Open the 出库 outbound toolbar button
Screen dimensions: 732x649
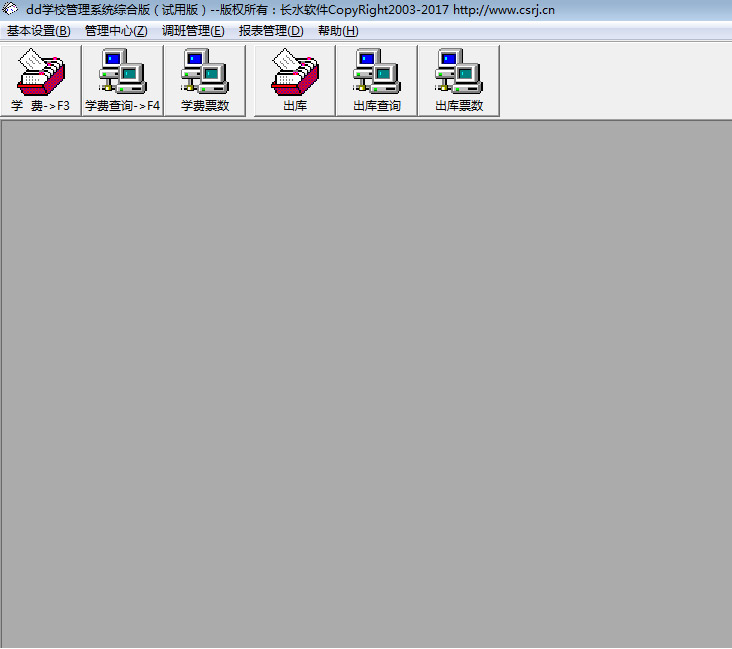(x=295, y=80)
